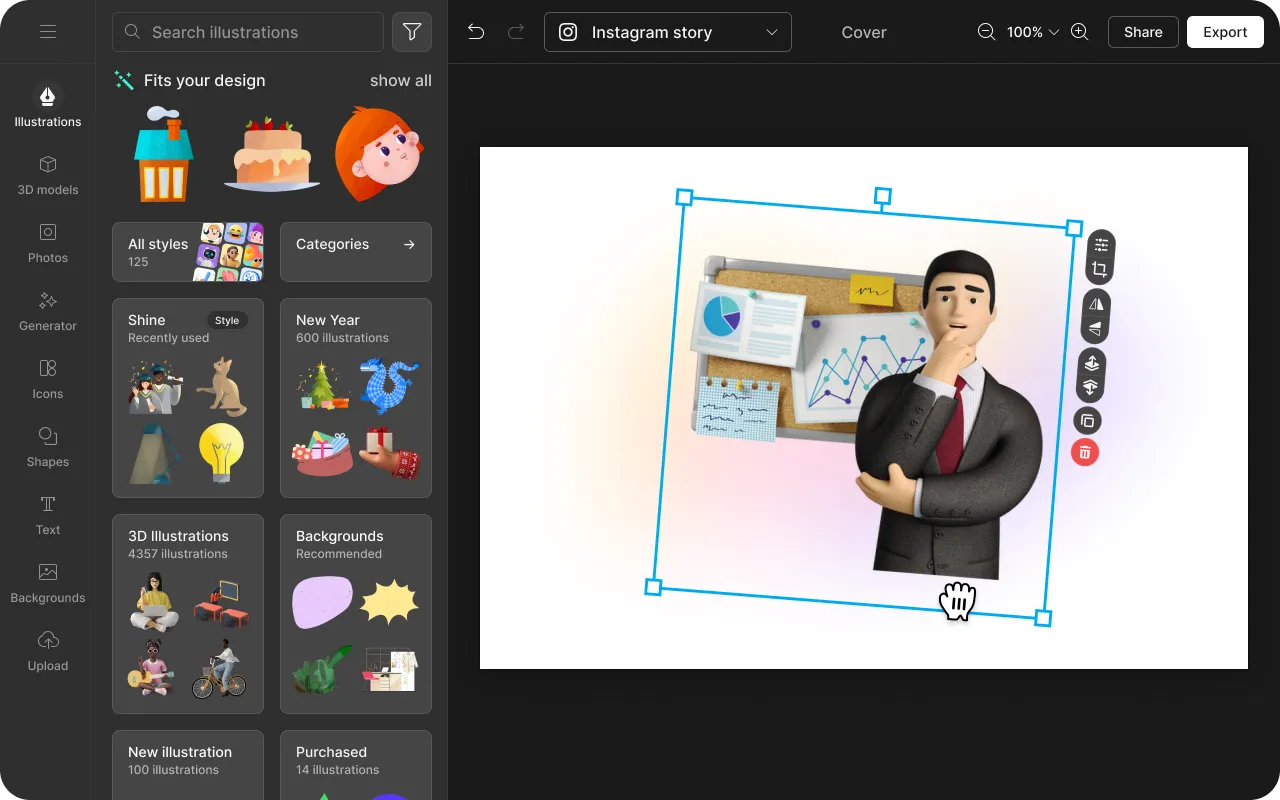This screenshot has width=1280, height=800.
Task: Activate the crop tool icon
Action: point(1099,270)
